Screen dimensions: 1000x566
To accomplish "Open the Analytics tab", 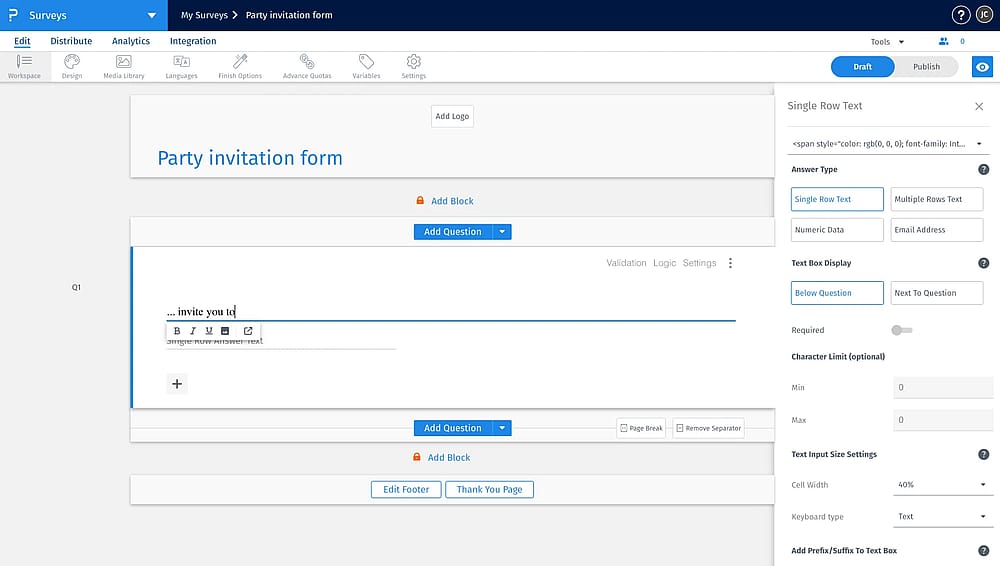I will [x=131, y=41].
